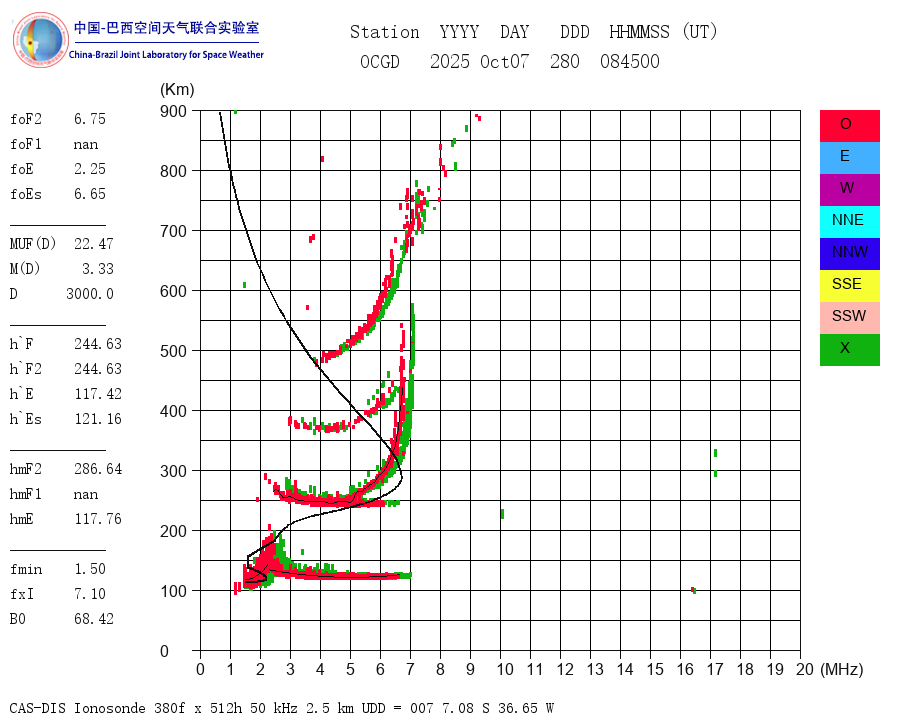The height and width of the screenshot is (720, 900).
Task: Click the fxI value 7.10
Action: 90,594
